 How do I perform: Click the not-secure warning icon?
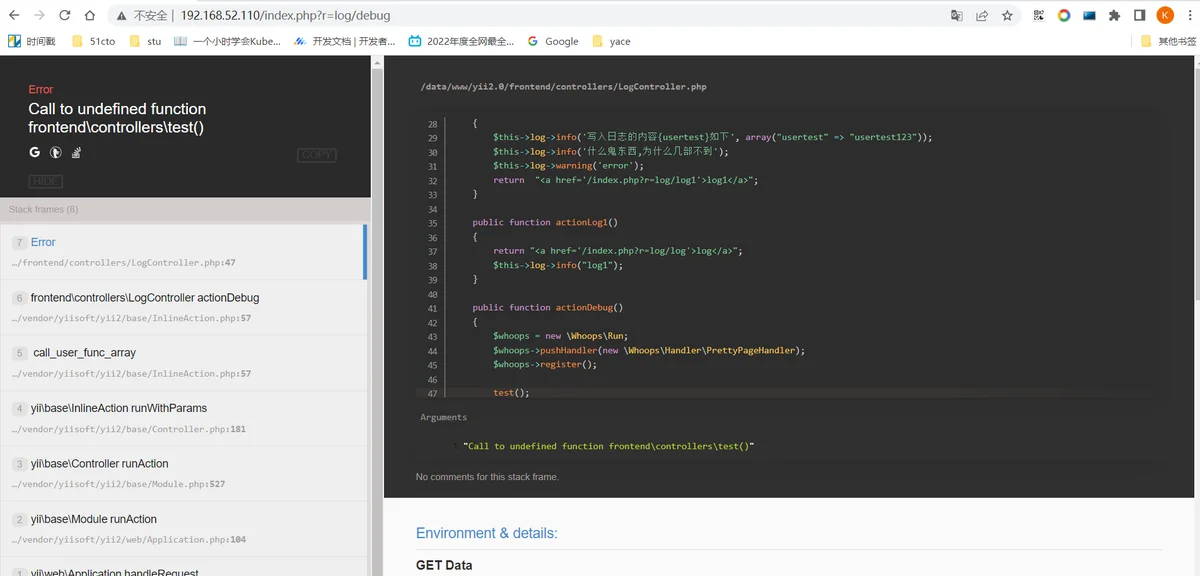(121, 15)
